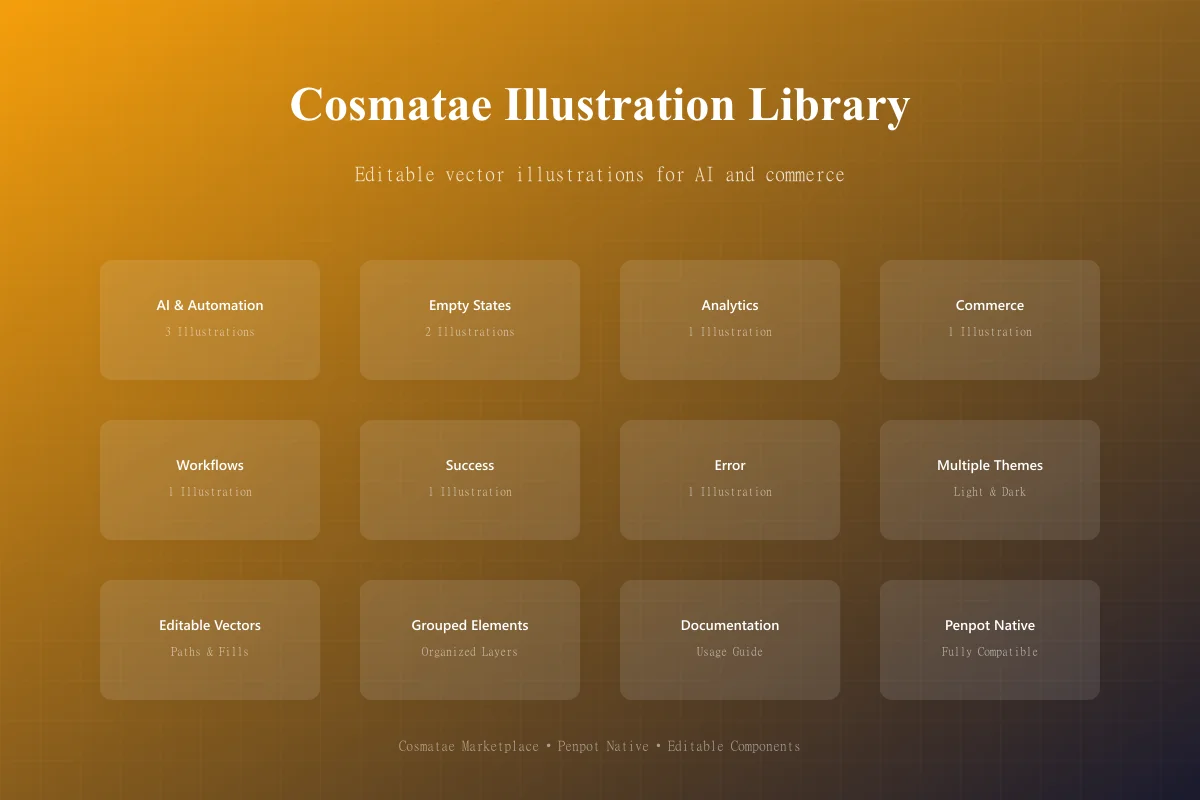Open the Workflows card

(x=210, y=480)
